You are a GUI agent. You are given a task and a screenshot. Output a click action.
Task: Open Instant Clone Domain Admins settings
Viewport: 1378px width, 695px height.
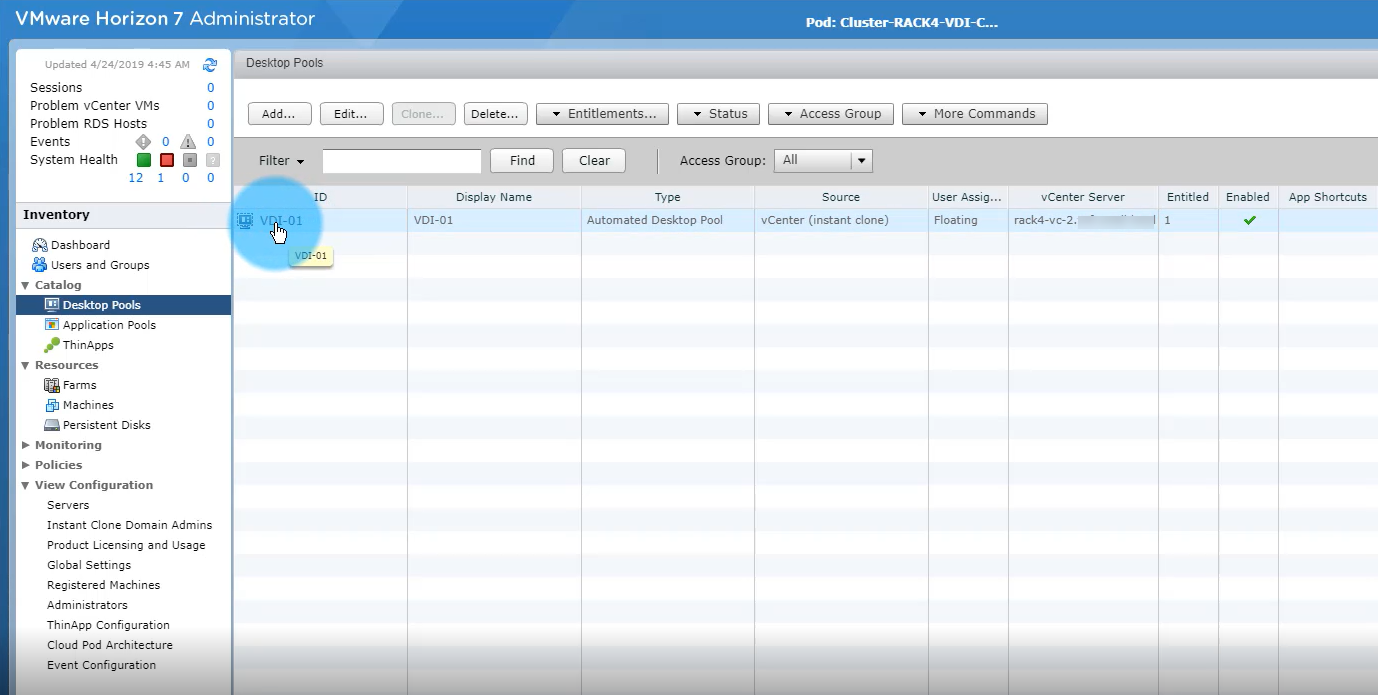coord(129,525)
